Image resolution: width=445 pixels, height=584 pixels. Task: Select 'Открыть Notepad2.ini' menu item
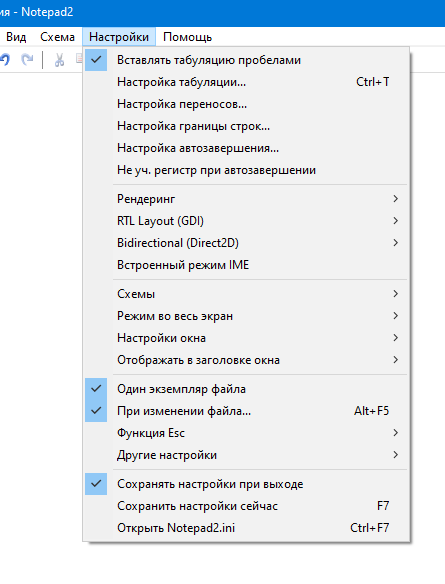247,528
